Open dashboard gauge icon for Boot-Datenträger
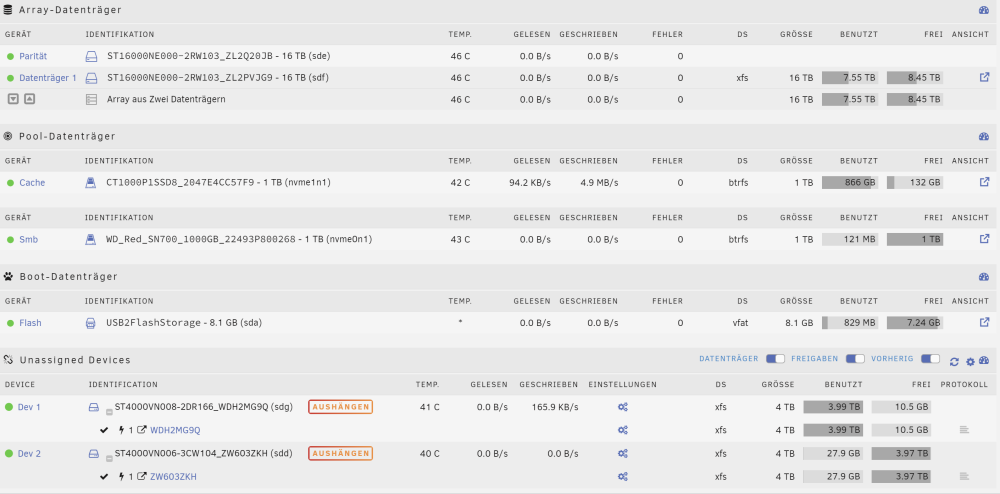 click(983, 277)
